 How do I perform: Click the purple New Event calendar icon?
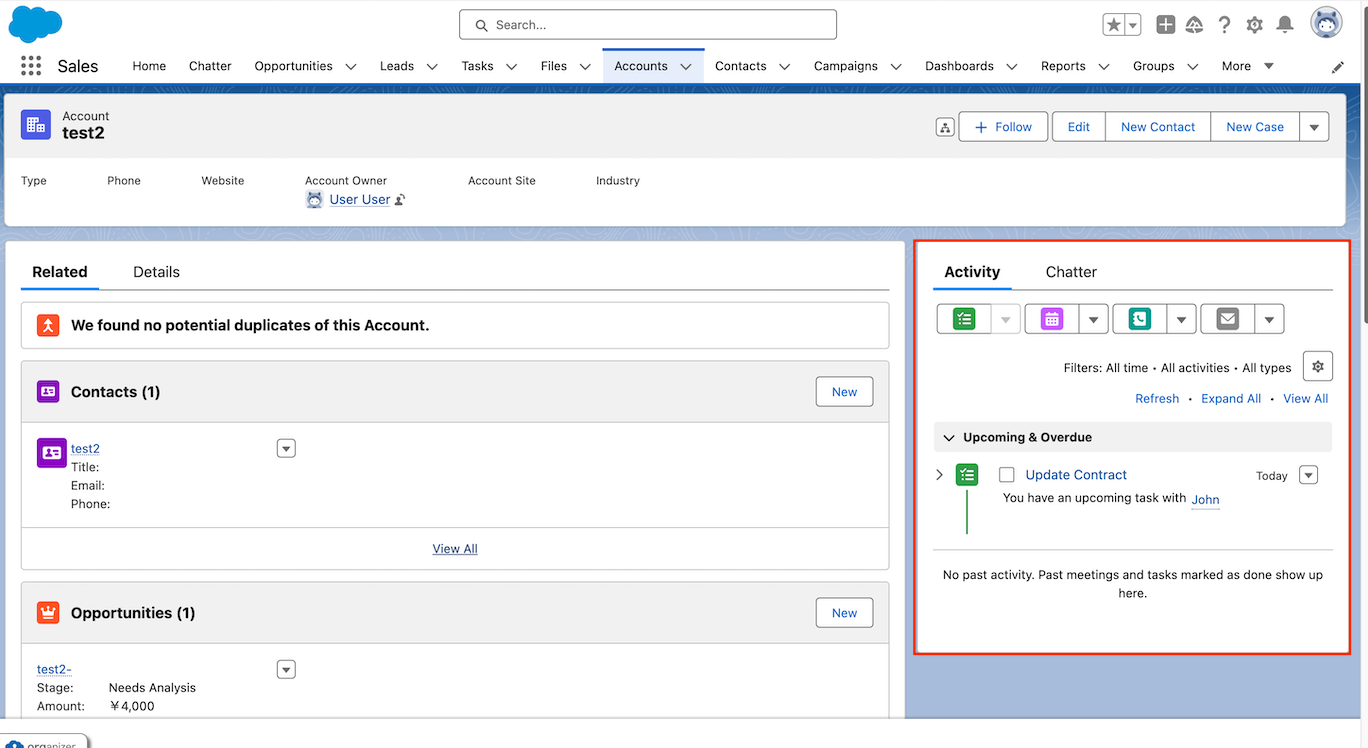tap(1052, 319)
